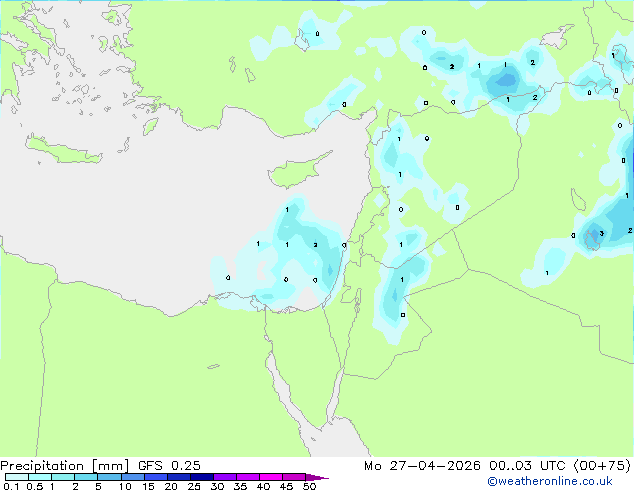This screenshot has height=490, width=634.
Task: Click the '0.1' legend scale label
Action: 11,486
